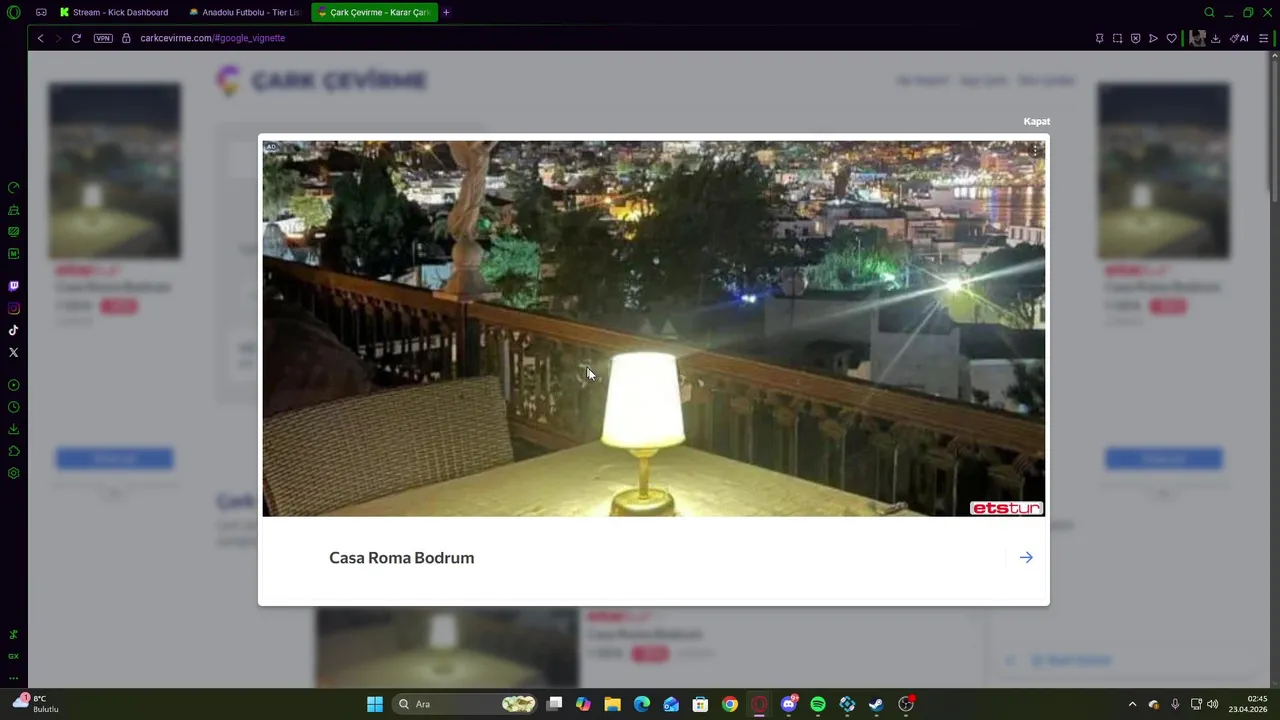Open Easy Setup sliders icon
The height and width of the screenshot is (720, 1280).
[1263, 38]
